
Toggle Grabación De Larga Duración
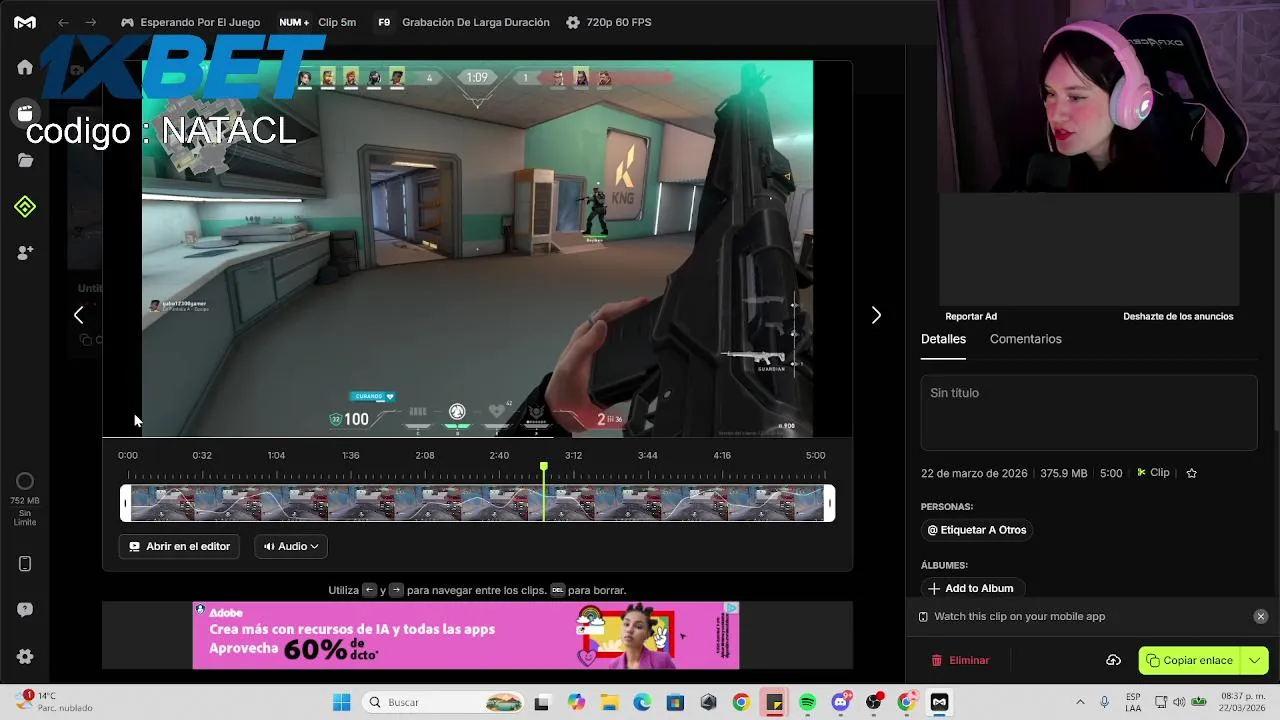[x=463, y=22]
